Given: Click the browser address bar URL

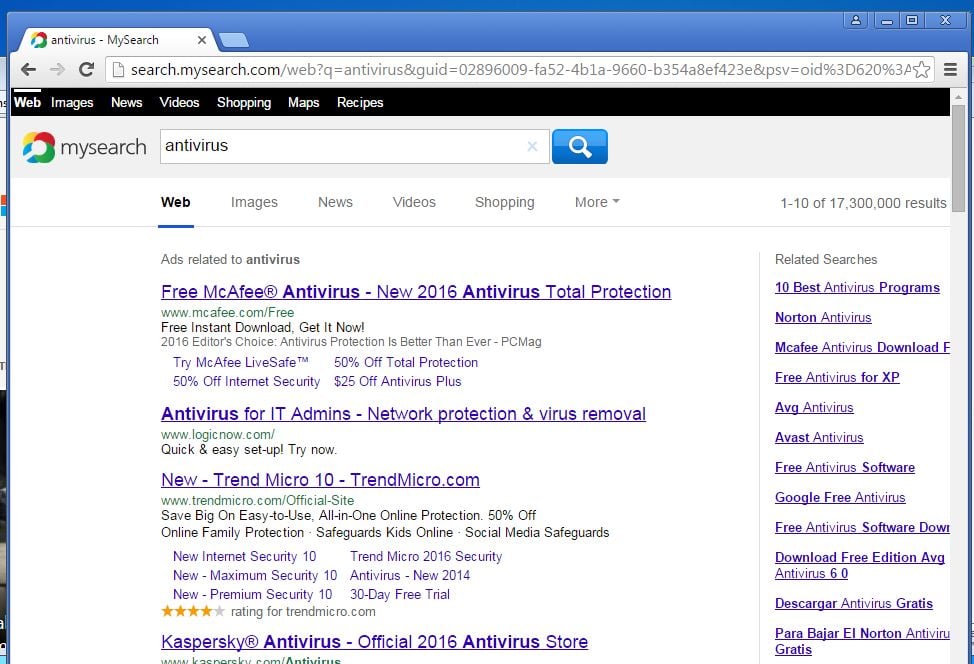Looking at the screenshot, I should (521, 70).
